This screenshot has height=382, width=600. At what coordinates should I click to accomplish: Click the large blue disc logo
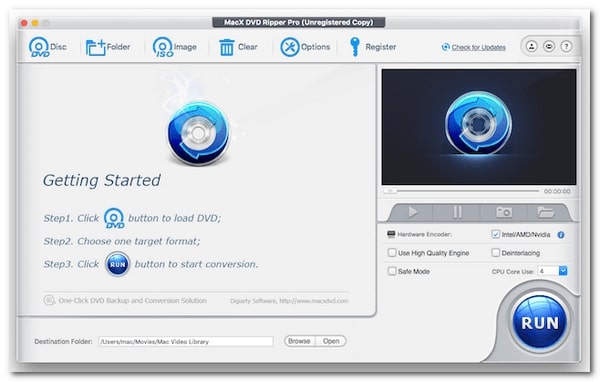pyautogui.click(x=198, y=133)
